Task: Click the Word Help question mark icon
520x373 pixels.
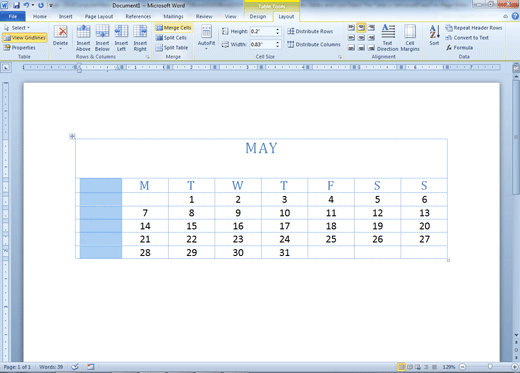Action: tap(515, 16)
